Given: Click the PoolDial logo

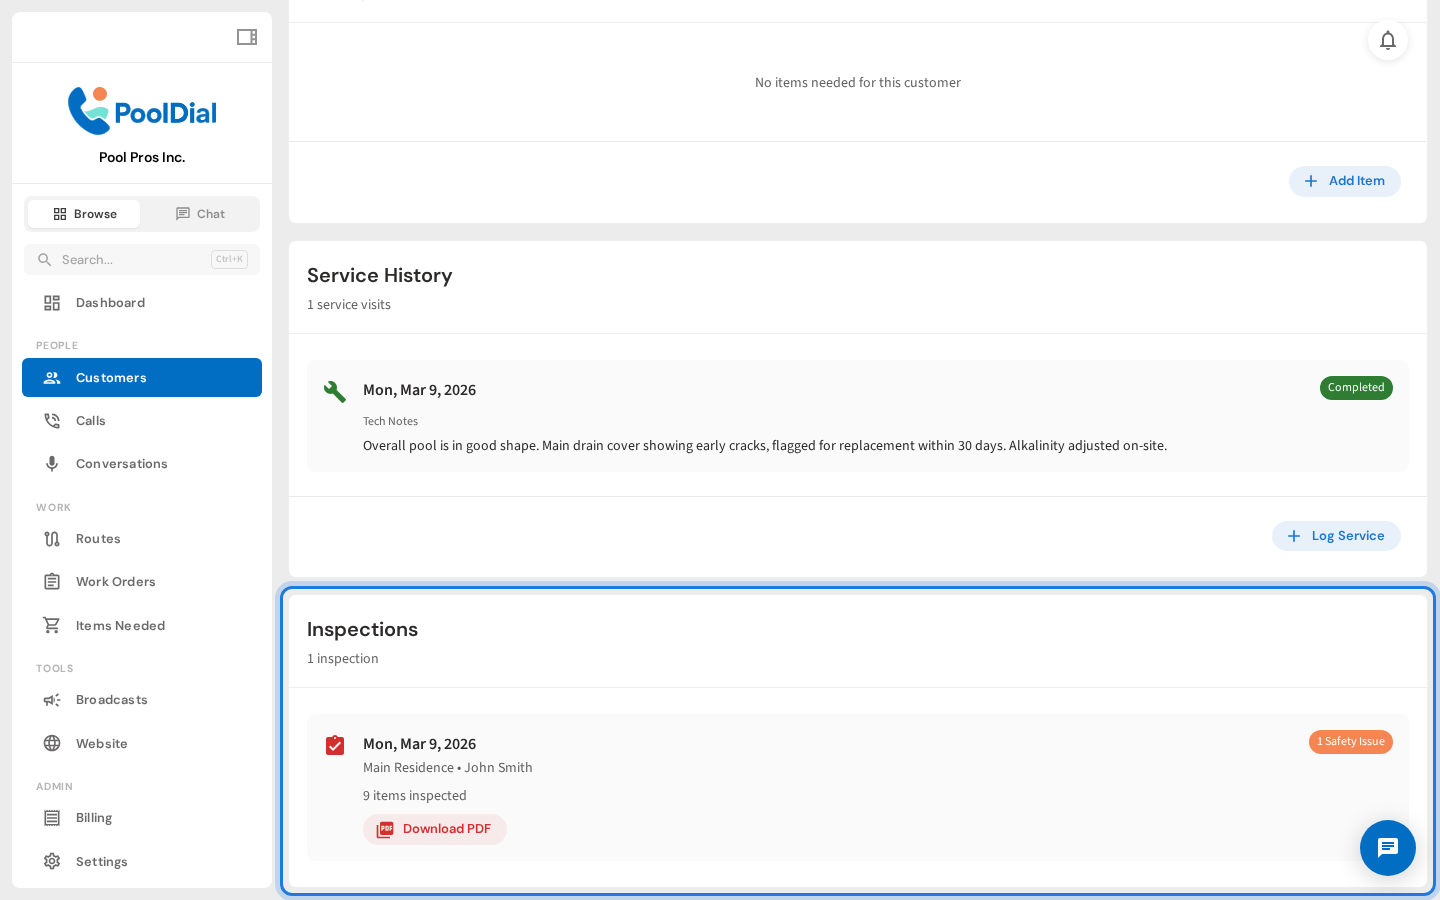Looking at the screenshot, I should (141, 110).
